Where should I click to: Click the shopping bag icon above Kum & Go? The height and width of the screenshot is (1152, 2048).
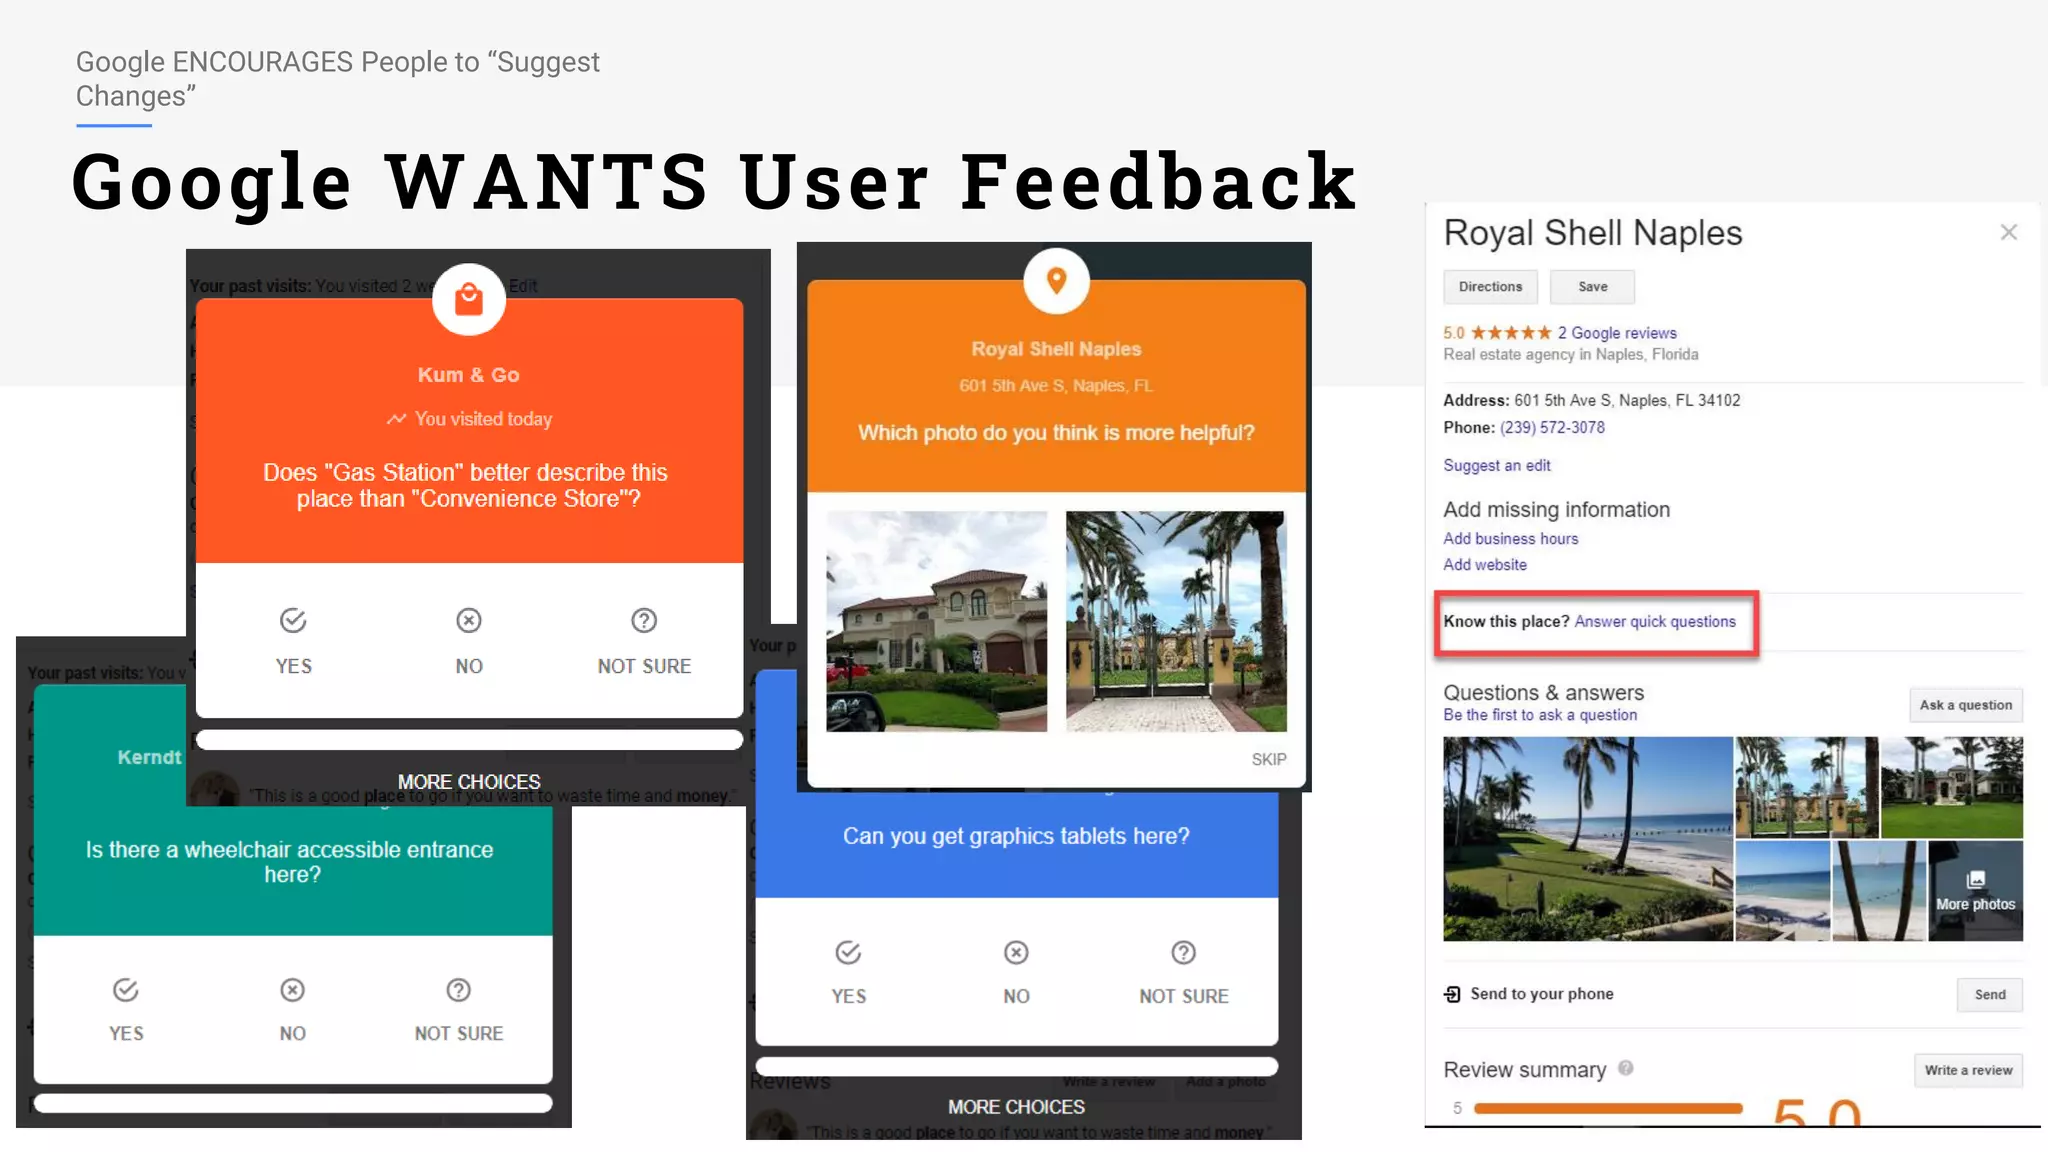(x=468, y=299)
